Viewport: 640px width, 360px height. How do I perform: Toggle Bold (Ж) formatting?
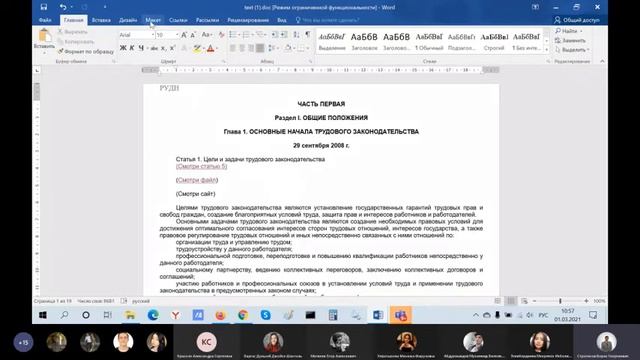(123, 48)
